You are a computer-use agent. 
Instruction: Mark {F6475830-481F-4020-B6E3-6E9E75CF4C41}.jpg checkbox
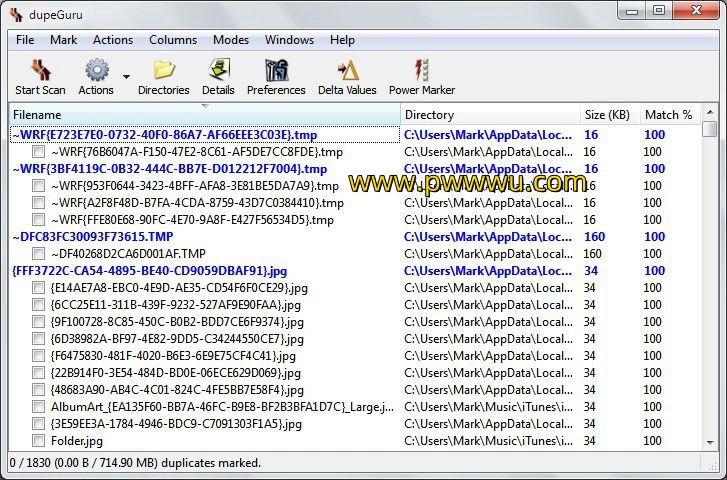(x=38, y=356)
